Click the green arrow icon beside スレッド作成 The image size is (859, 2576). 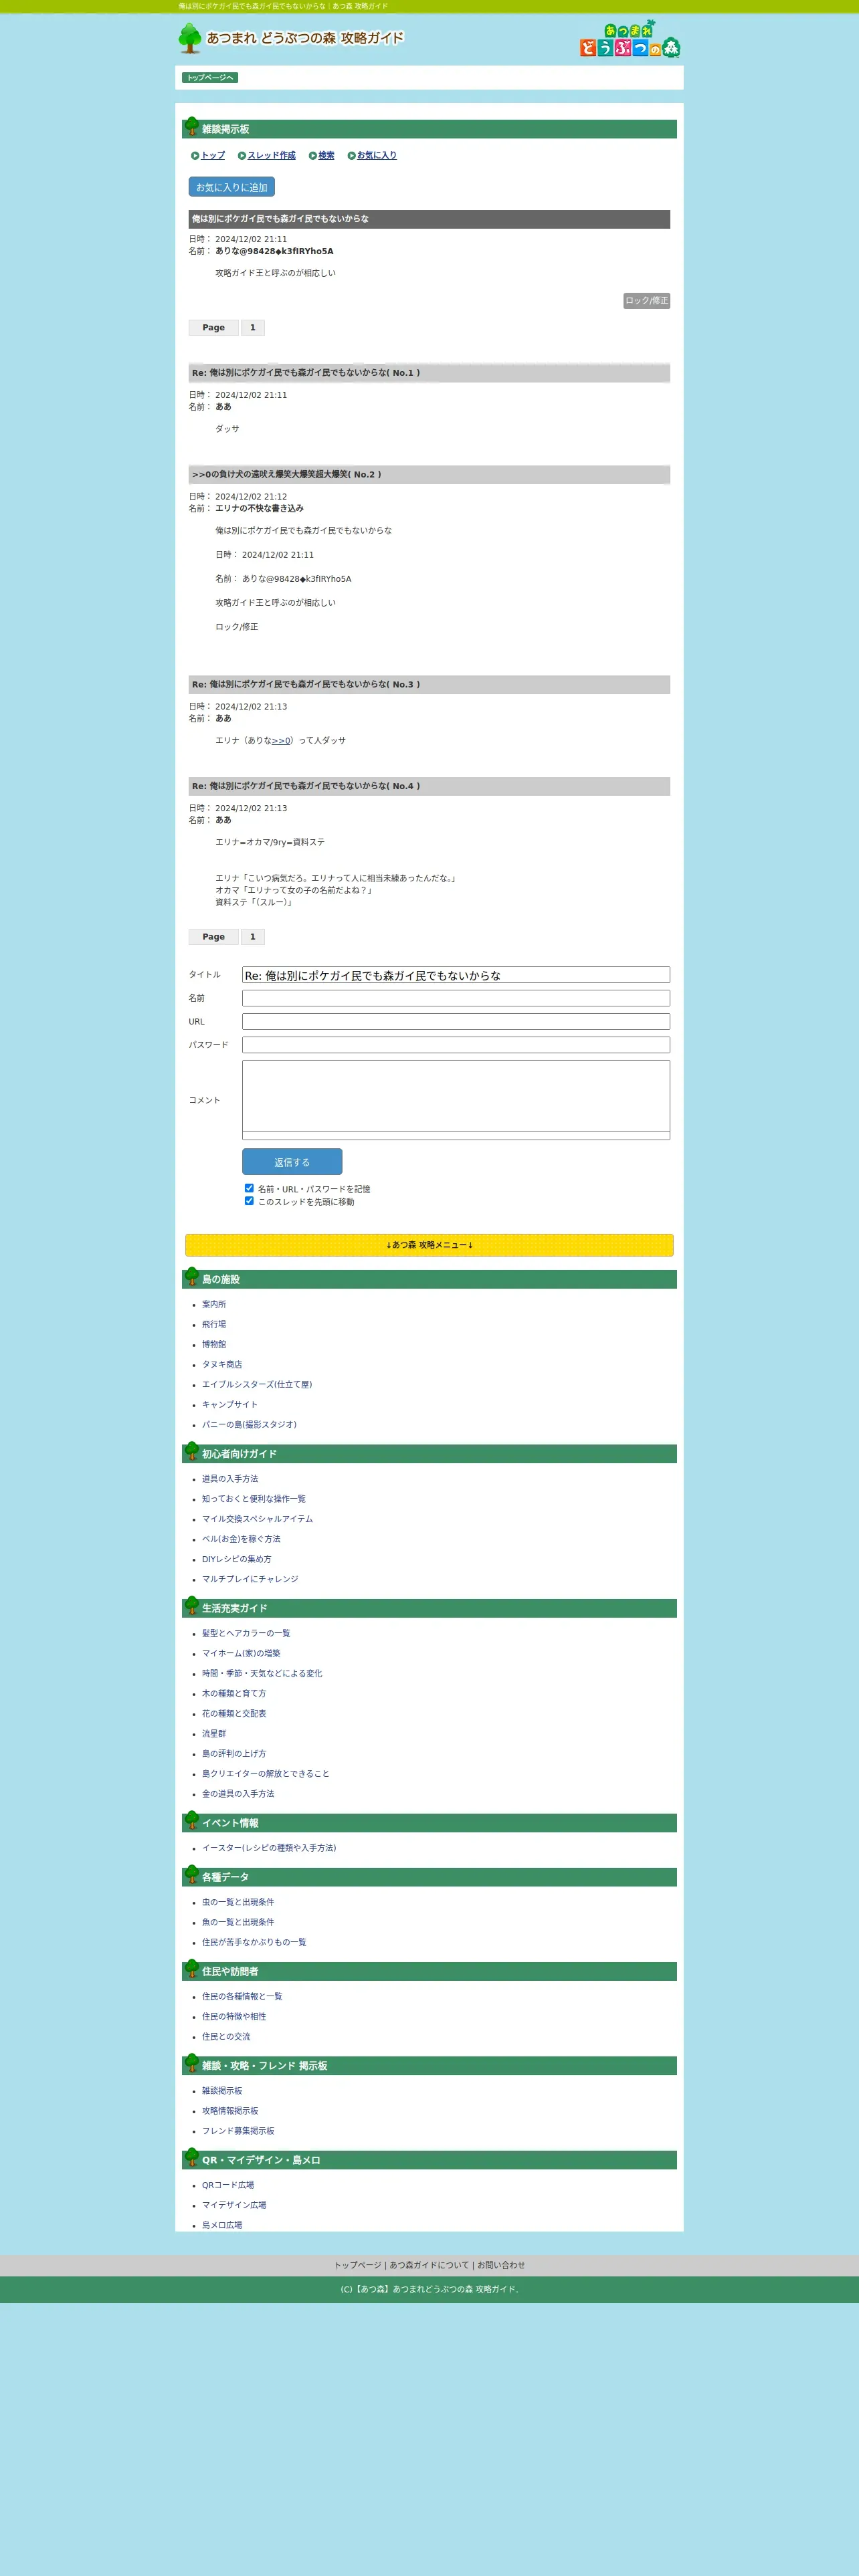[242, 155]
